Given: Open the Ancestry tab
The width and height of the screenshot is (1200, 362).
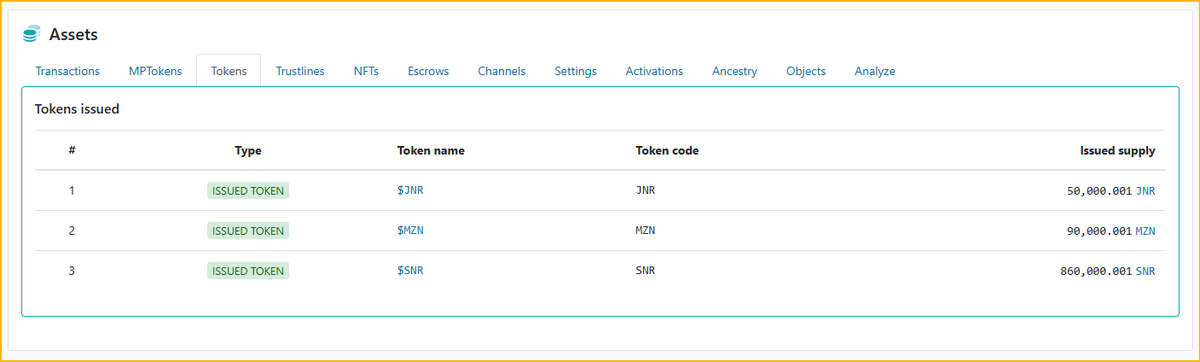Looking at the screenshot, I should tap(734, 71).
